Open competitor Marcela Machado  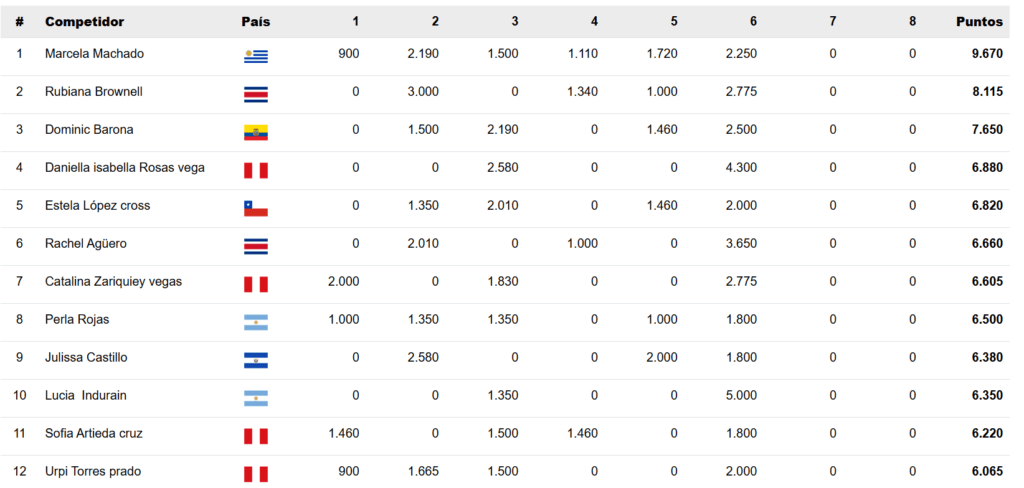[94, 54]
